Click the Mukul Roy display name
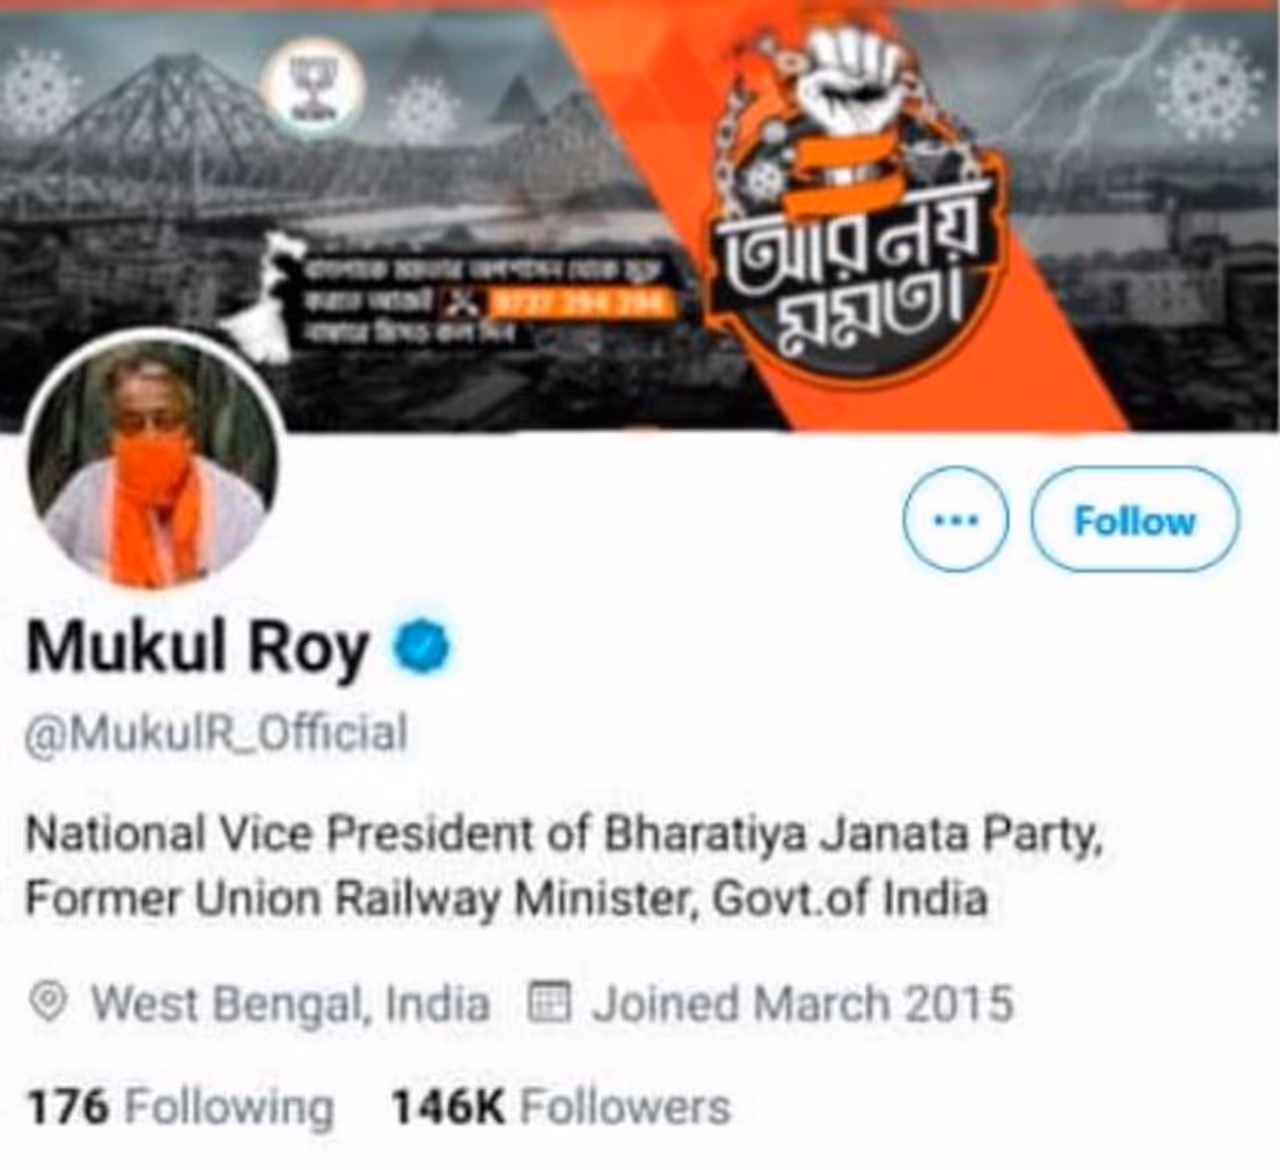Viewport: 1280px width, 1170px height. tap(198, 648)
